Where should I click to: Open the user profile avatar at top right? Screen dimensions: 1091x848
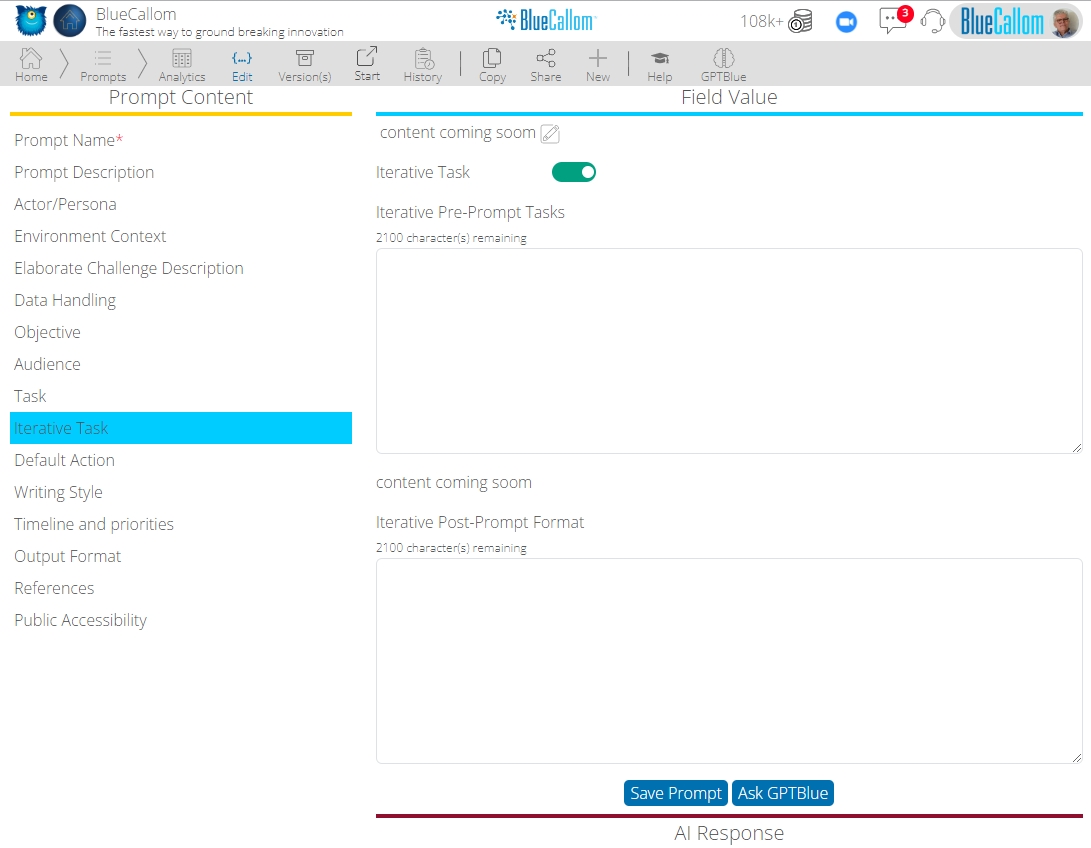click(1065, 21)
